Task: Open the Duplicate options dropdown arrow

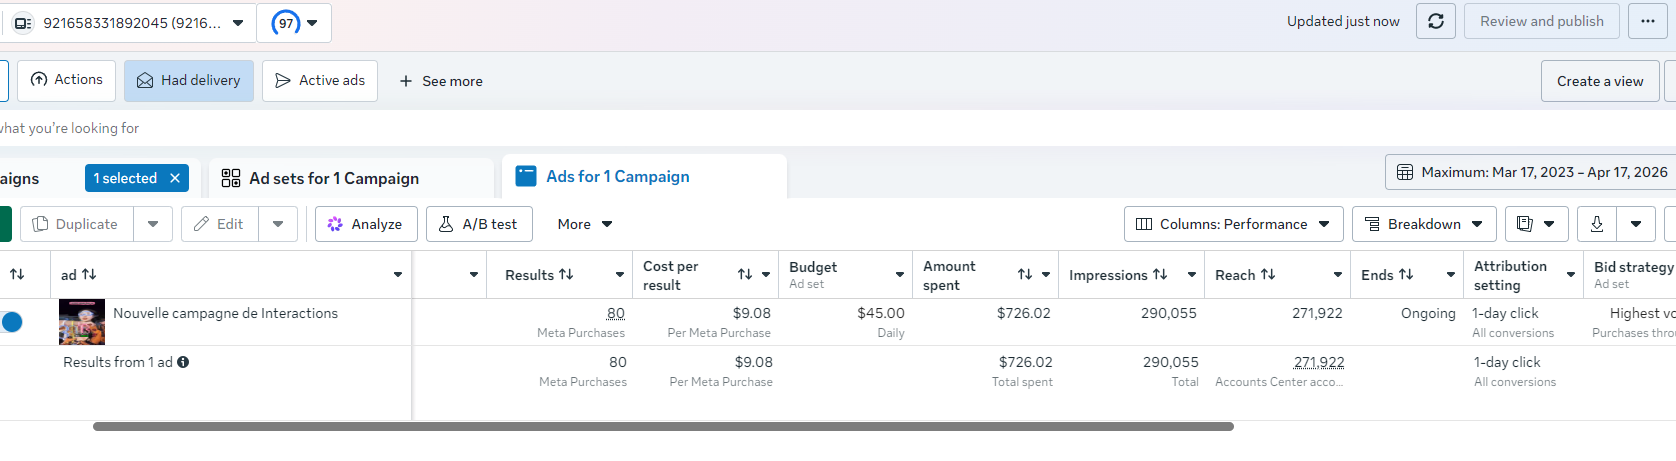Action: [153, 224]
